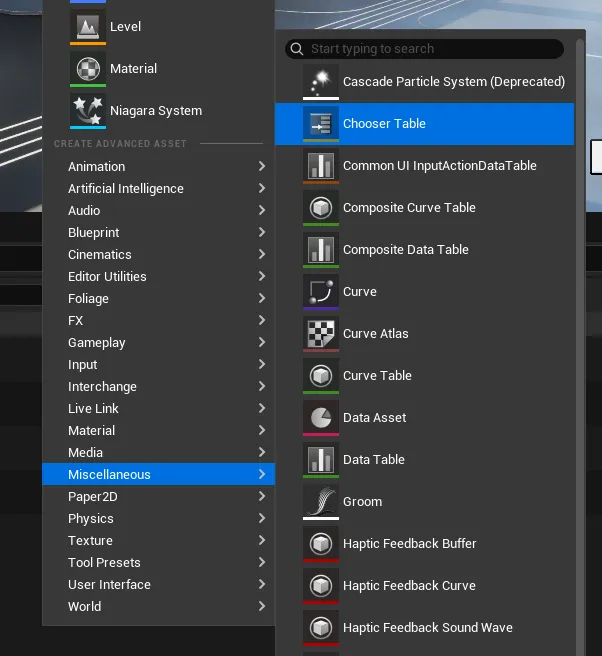Open the Texture category

pyautogui.click(x=159, y=541)
